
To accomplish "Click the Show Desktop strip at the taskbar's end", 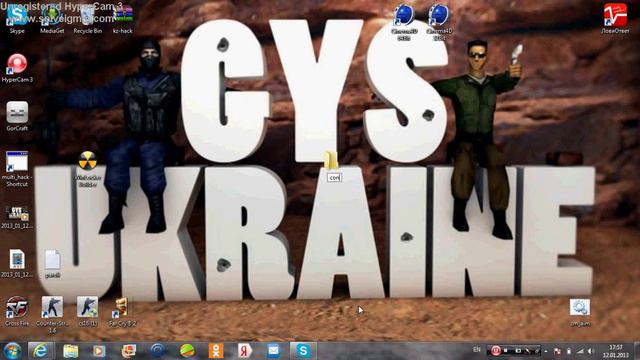I will click(636, 351).
